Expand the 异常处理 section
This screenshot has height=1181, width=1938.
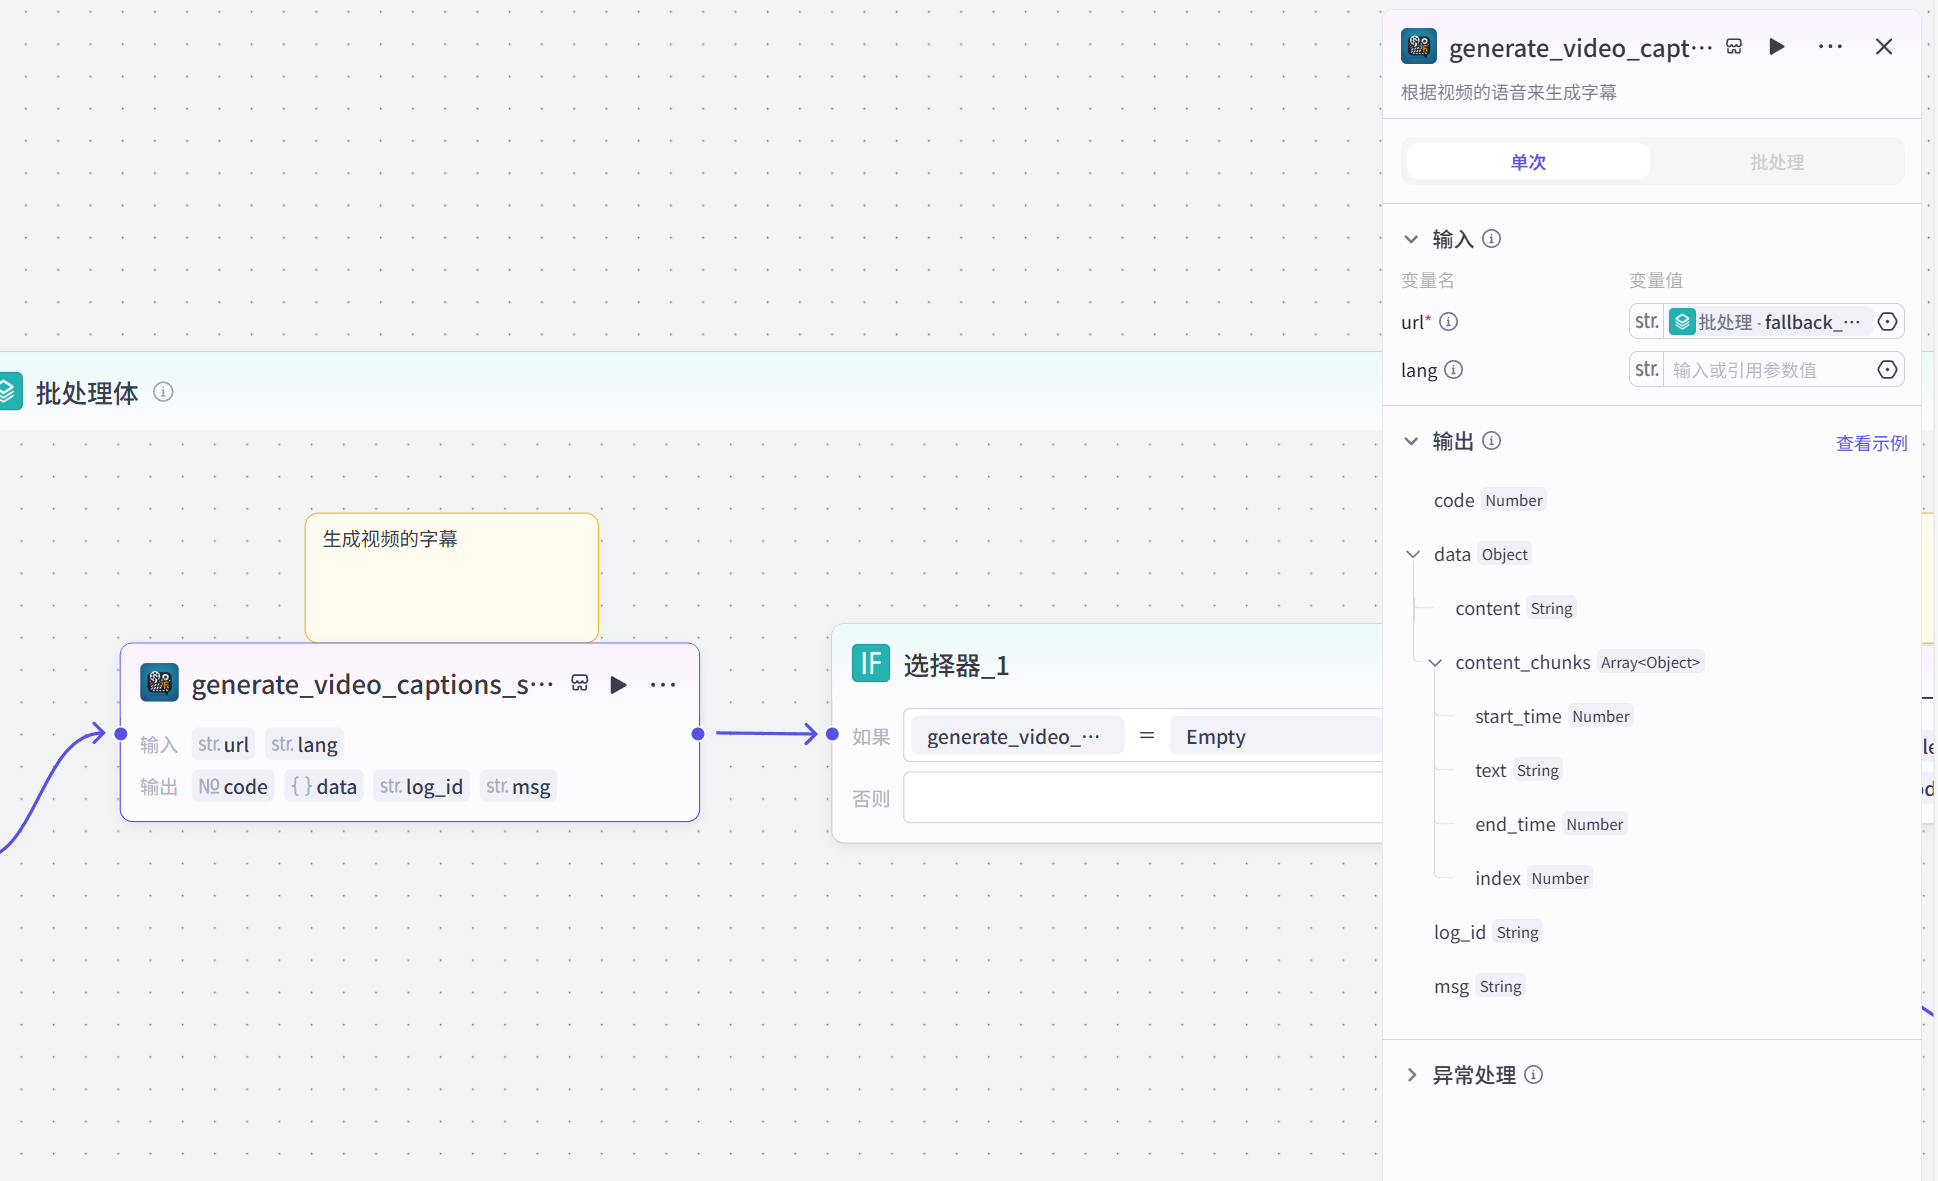(1411, 1075)
